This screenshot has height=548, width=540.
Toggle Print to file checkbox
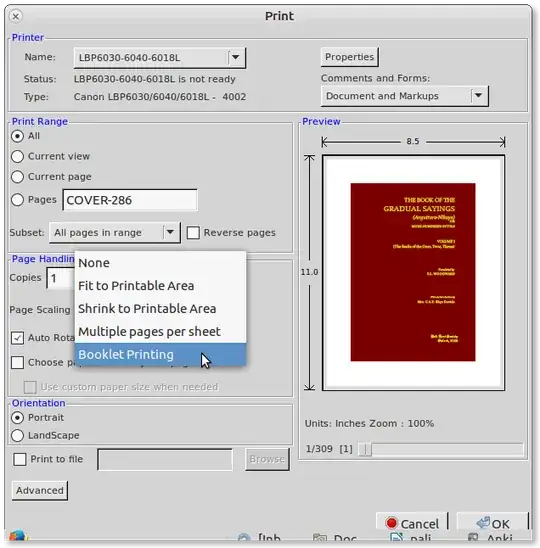click(x=20, y=459)
